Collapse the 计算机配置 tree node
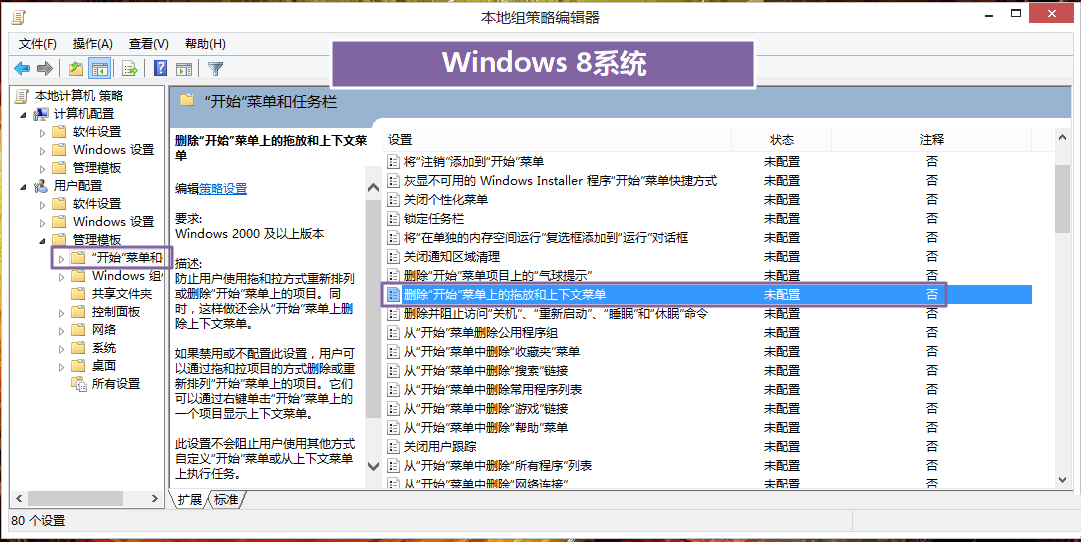1081x542 pixels. (24, 114)
